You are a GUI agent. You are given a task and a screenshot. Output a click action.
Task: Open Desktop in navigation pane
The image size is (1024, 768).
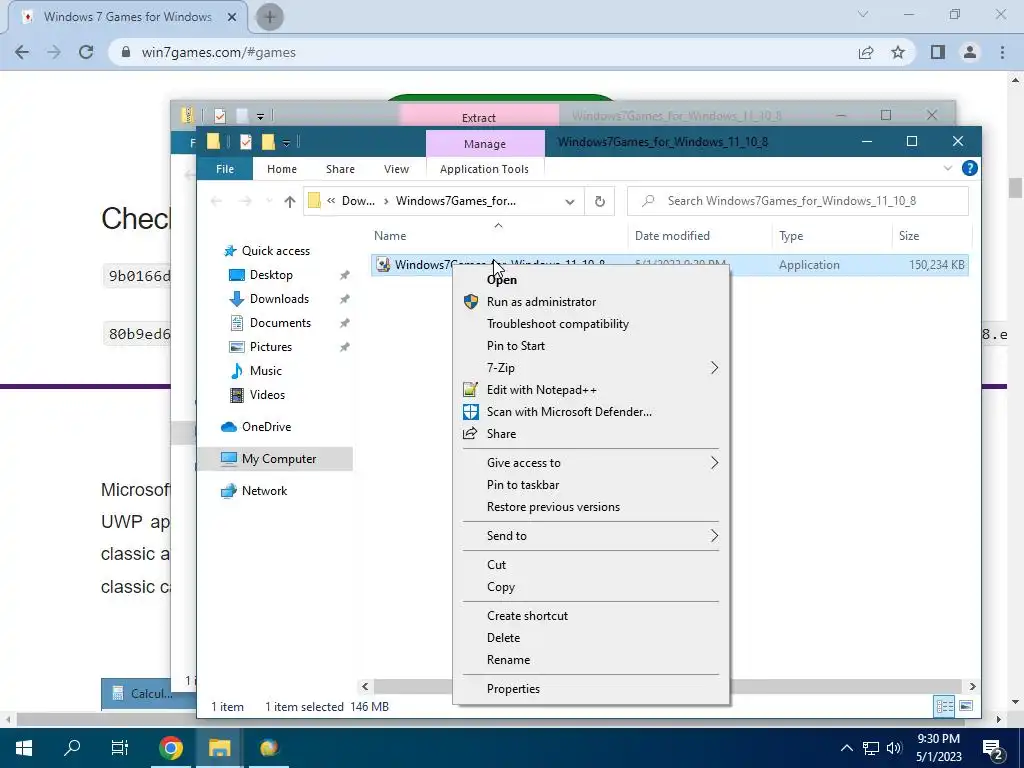tap(271, 275)
